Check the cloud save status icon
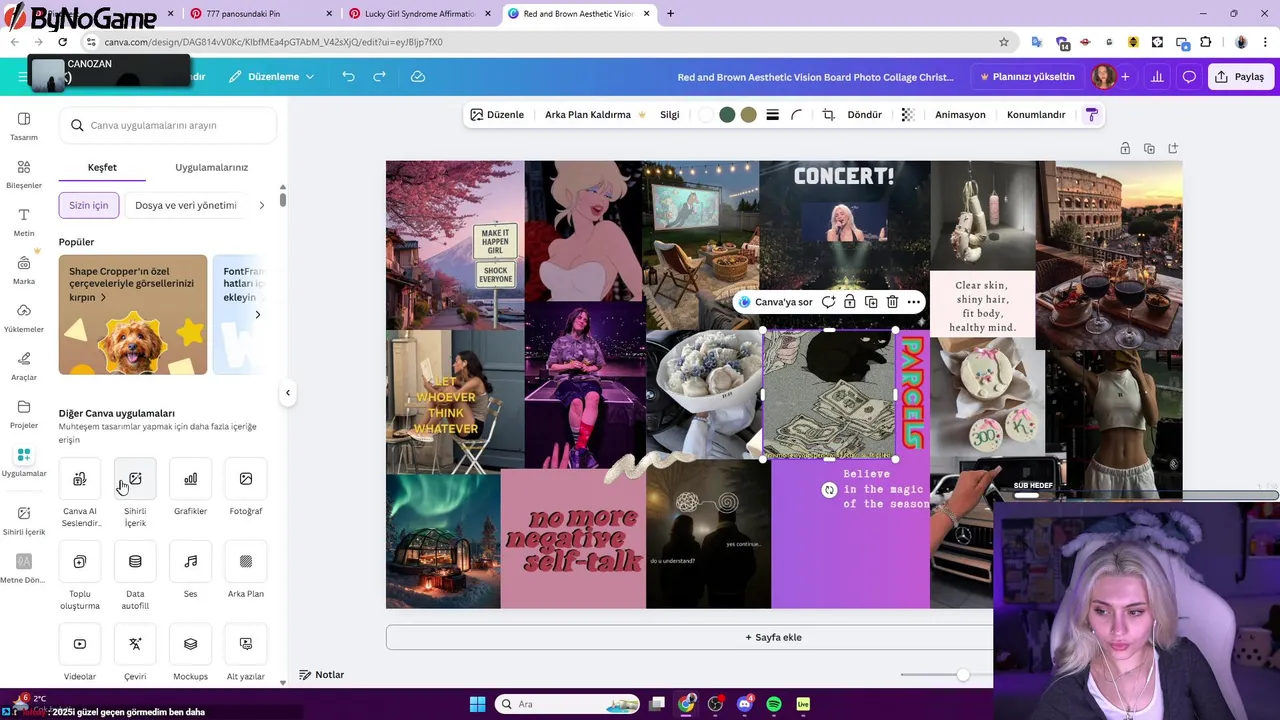The width and height of the screenshot is (1280, 720). [x=418, y=77]
